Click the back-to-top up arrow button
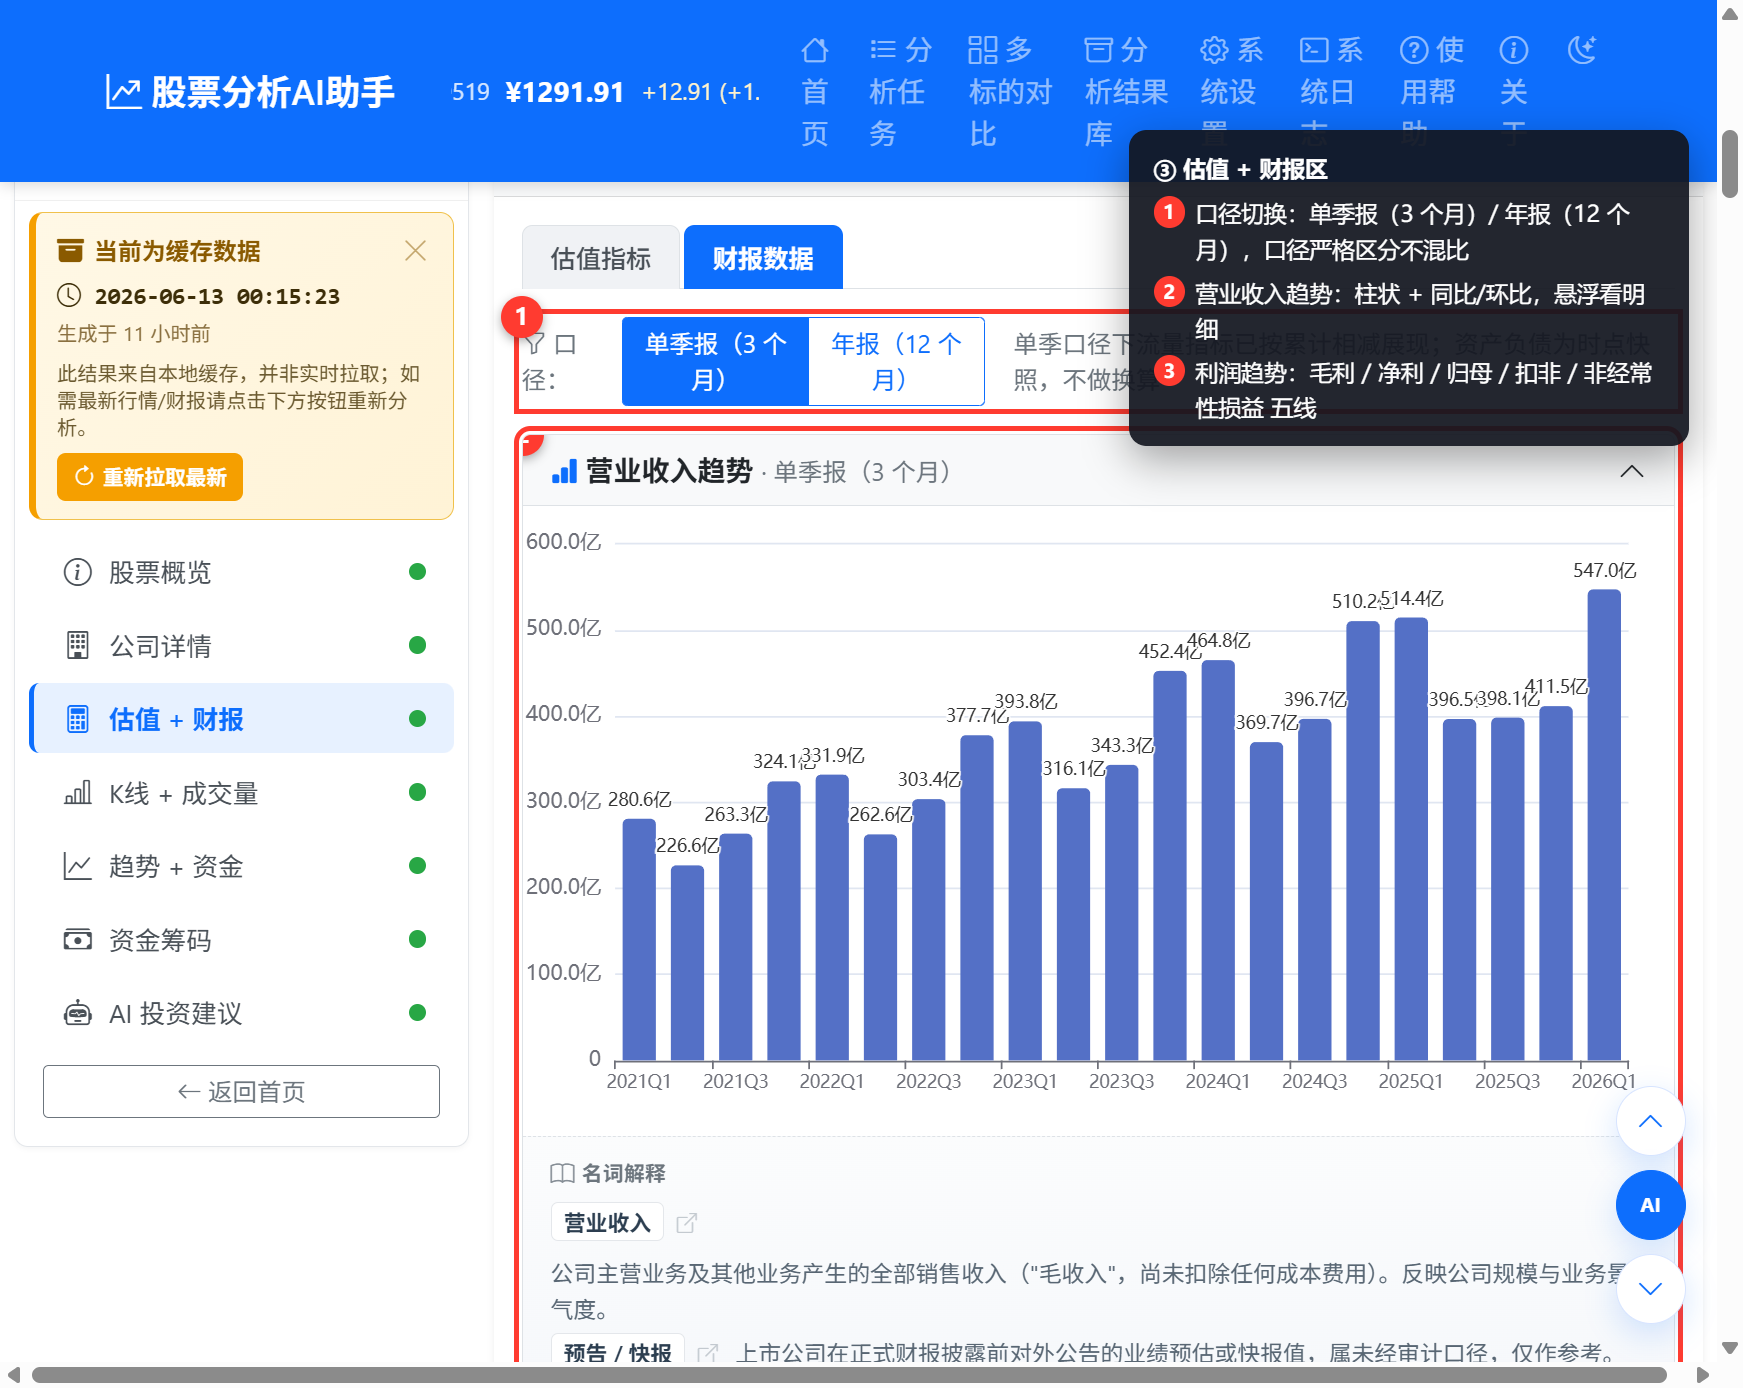Image resolution: width=1743 pixels, height=1388 pixels. (x=1650, y=1121)
